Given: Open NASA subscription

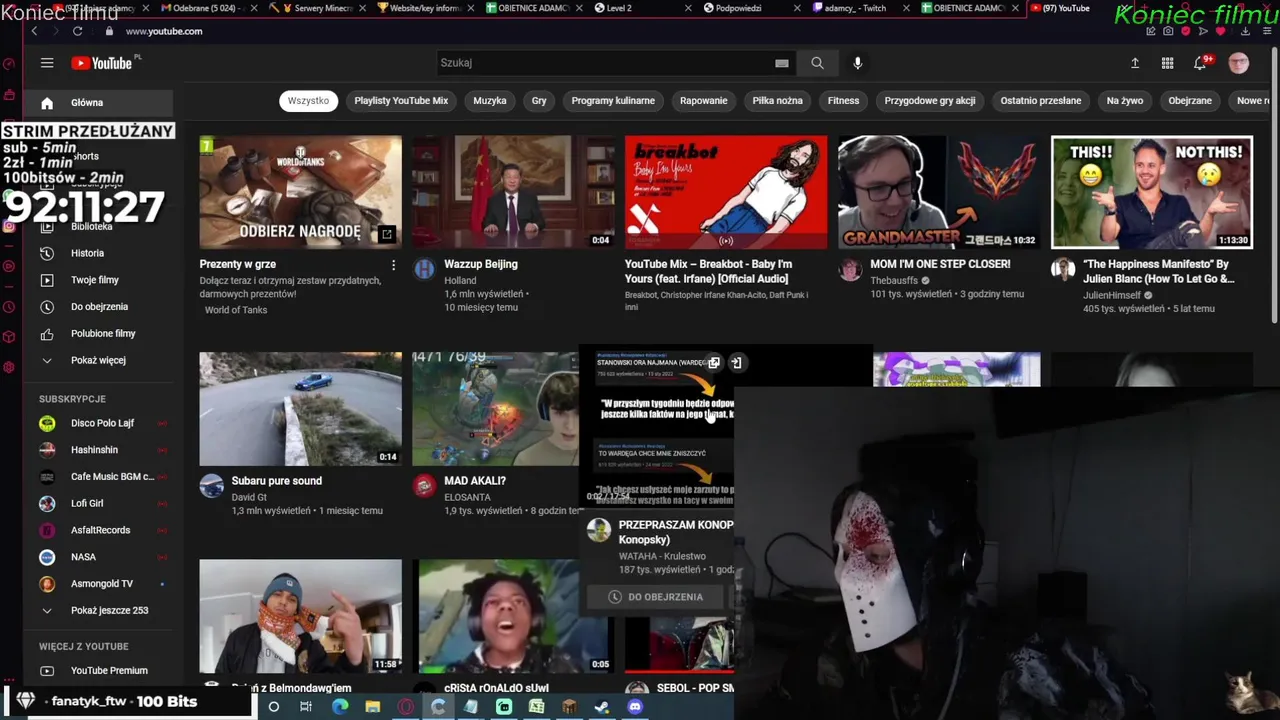Looking at the screenshot, I should point(98,557).
